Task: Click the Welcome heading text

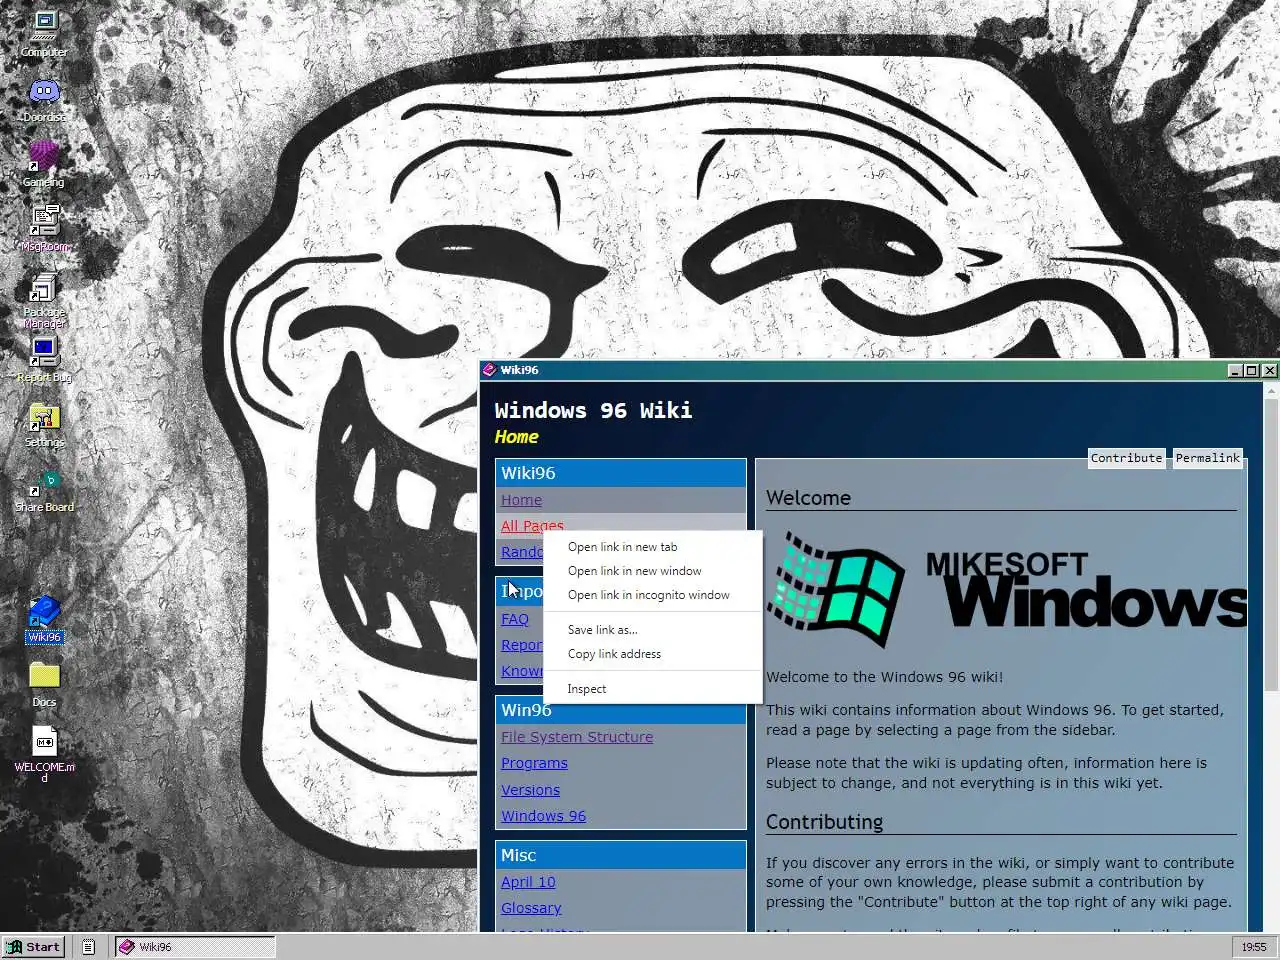Action: pos(808,498)
